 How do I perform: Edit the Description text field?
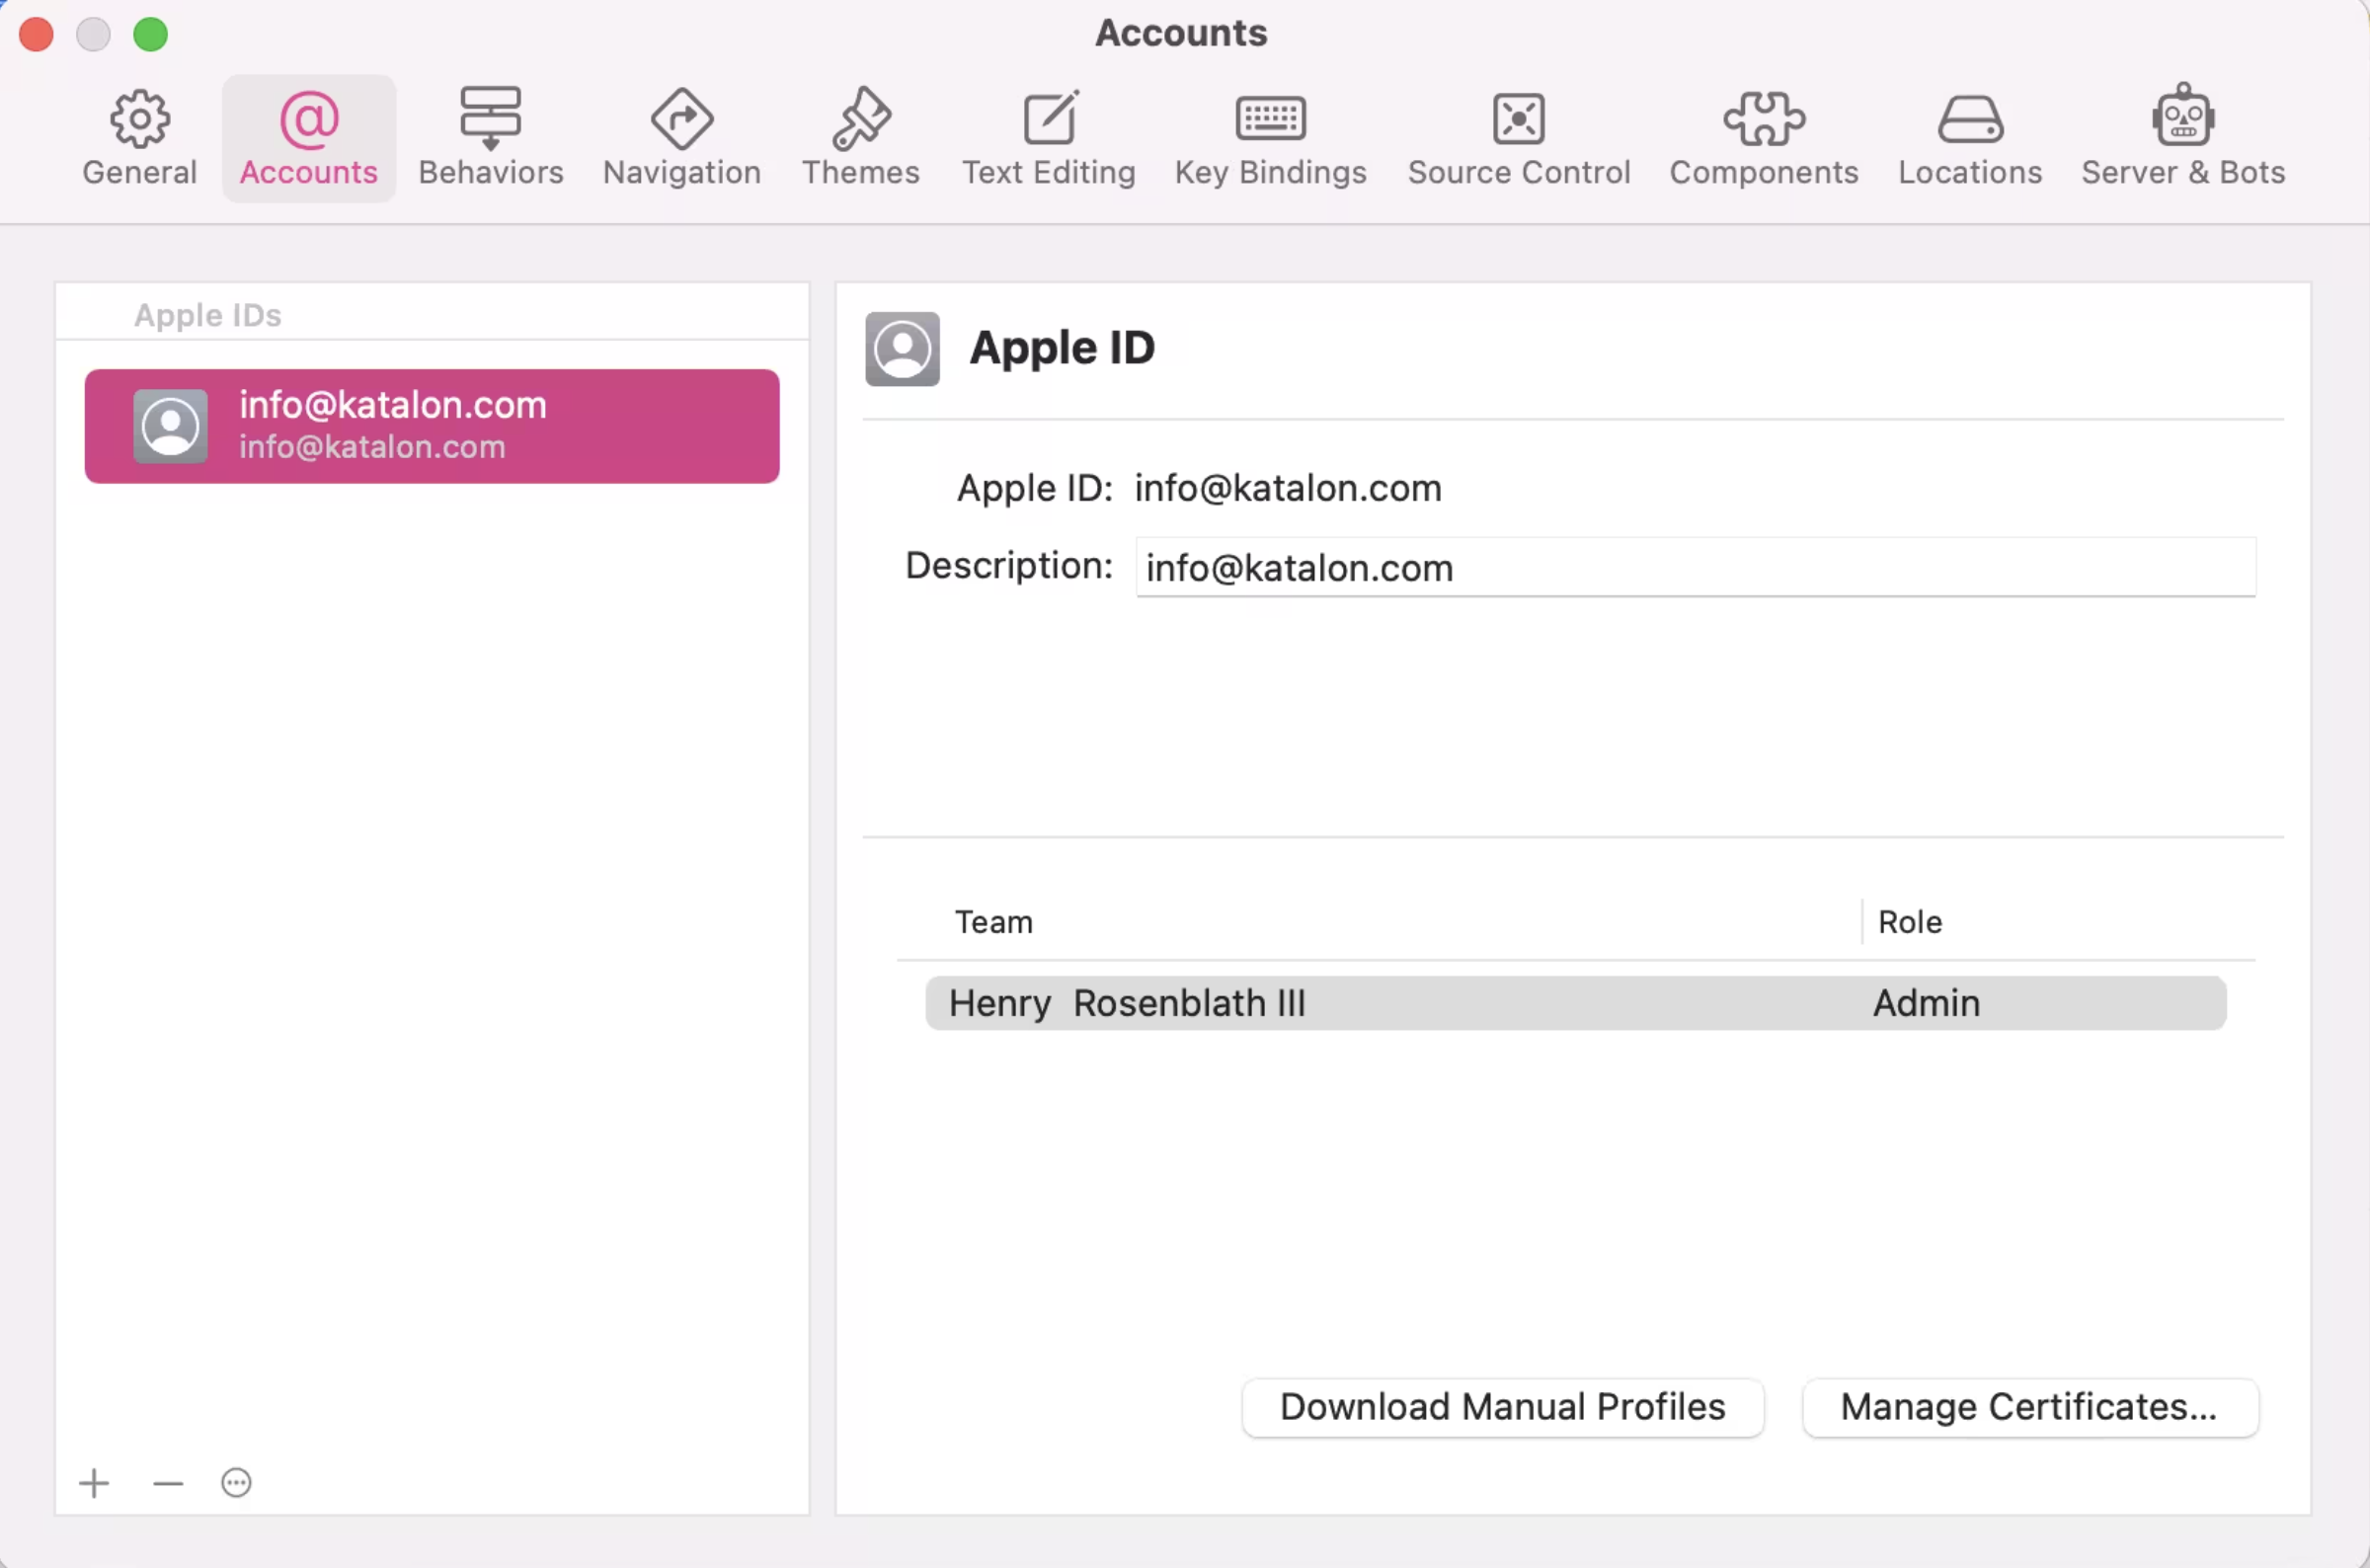click(x=1694, y=567)
